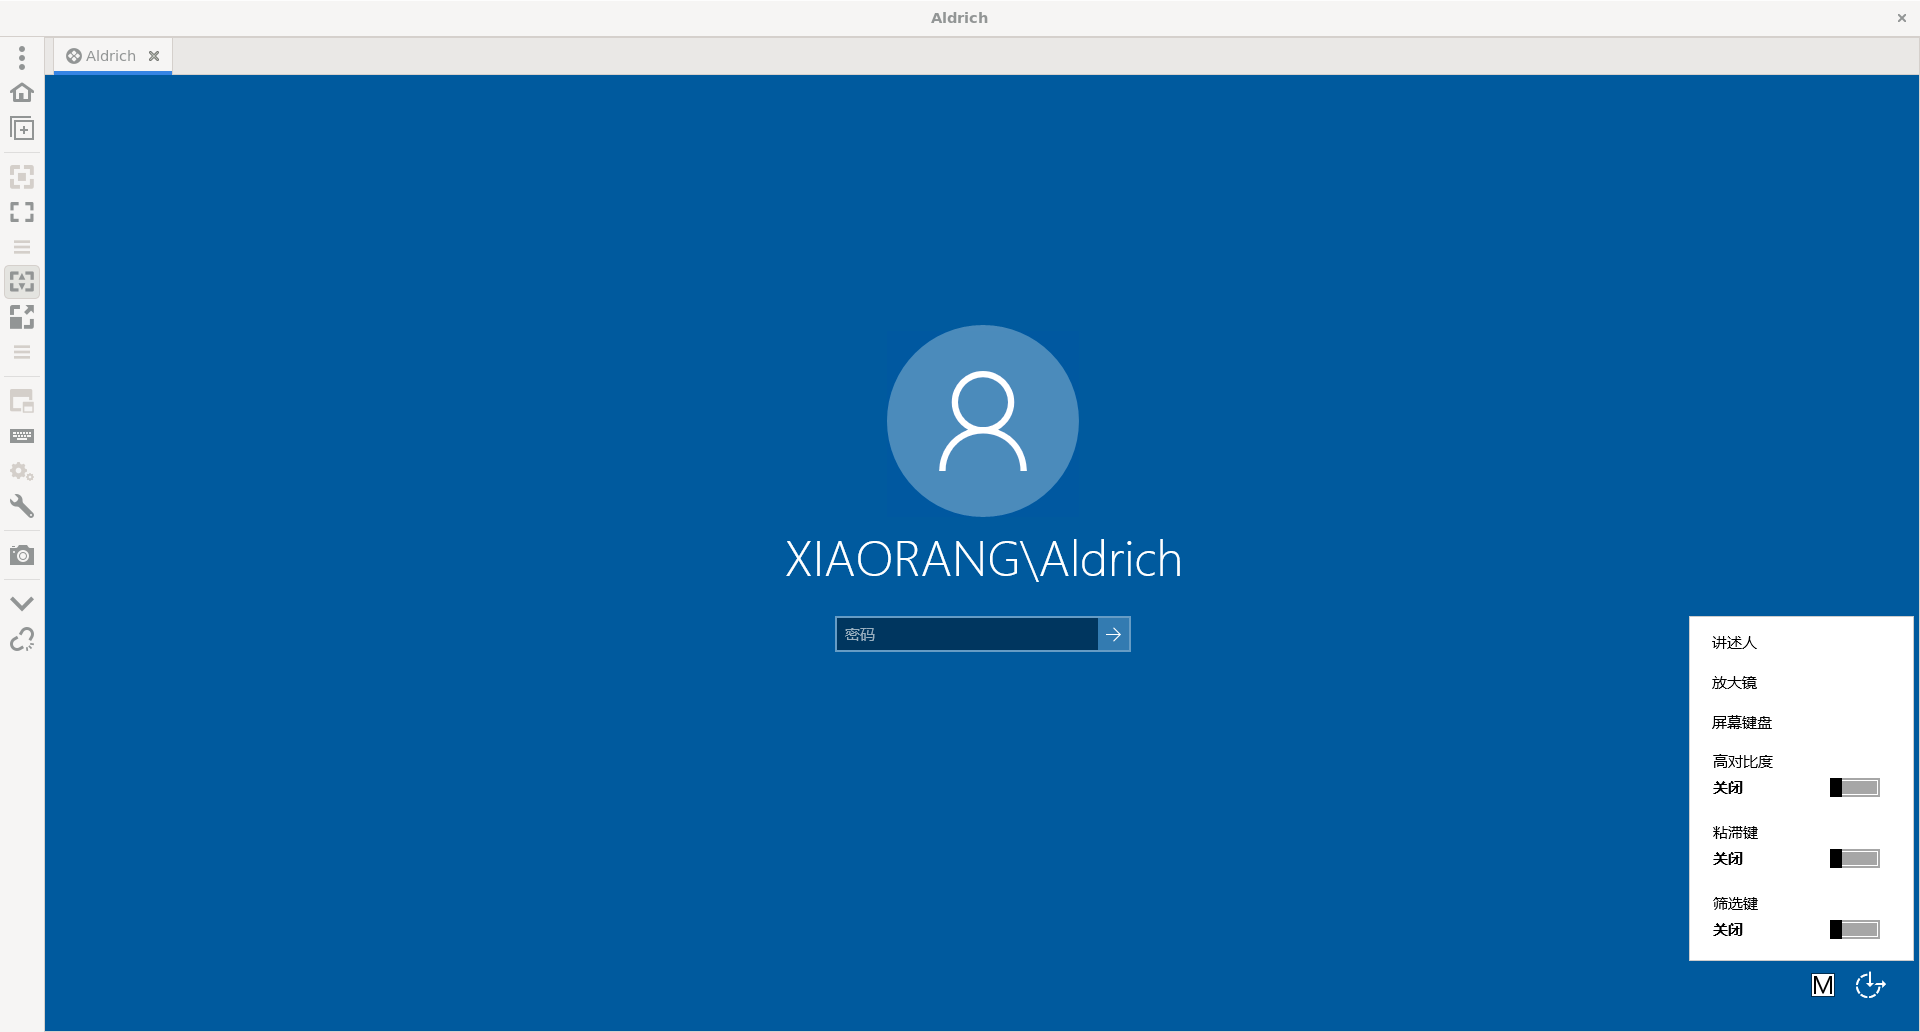Image resolution: width=1920 pixels, height=1032 pixels.
Task: Toggle fullscreen mode in the sidebar
Action: point(22,212)
